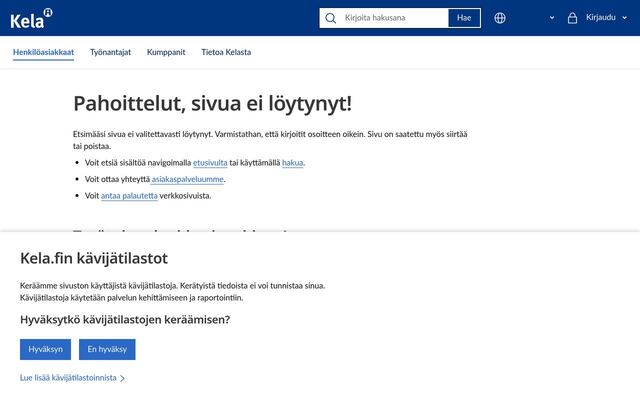Expand the Kirjaudu login dropdown

(x=607, y=18)
